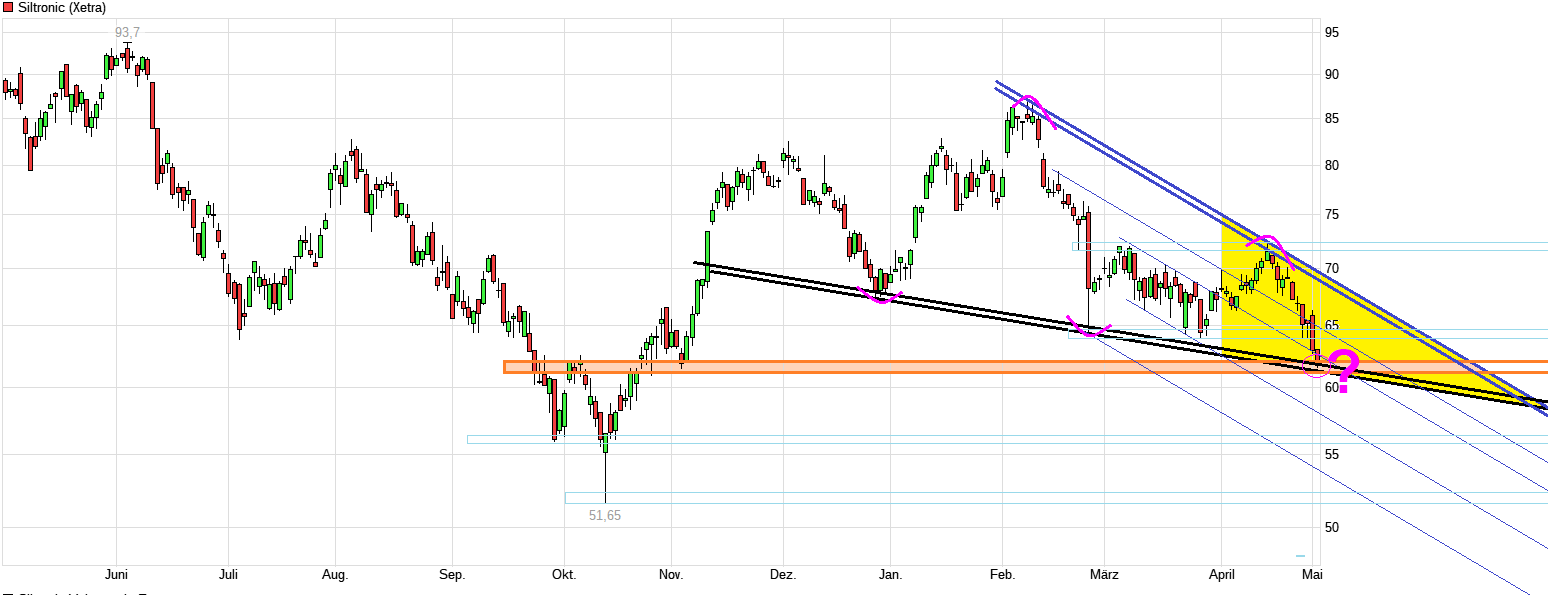Click the small magenta circle near price 61
Screen dimensions: 1548x595
point(1318,366)
